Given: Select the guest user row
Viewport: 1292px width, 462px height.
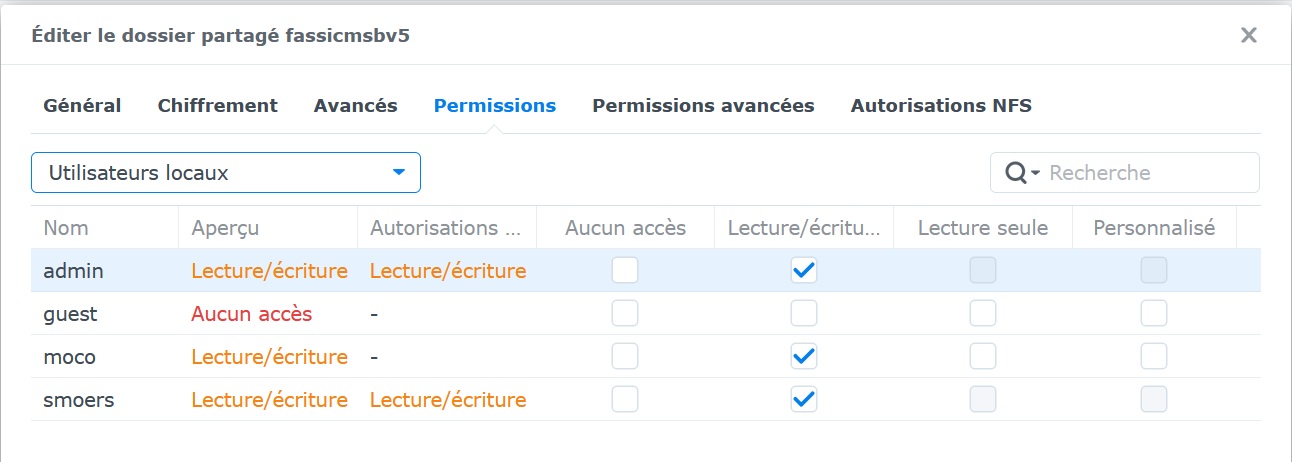Looking at the screenshot, I should point(646,314).
